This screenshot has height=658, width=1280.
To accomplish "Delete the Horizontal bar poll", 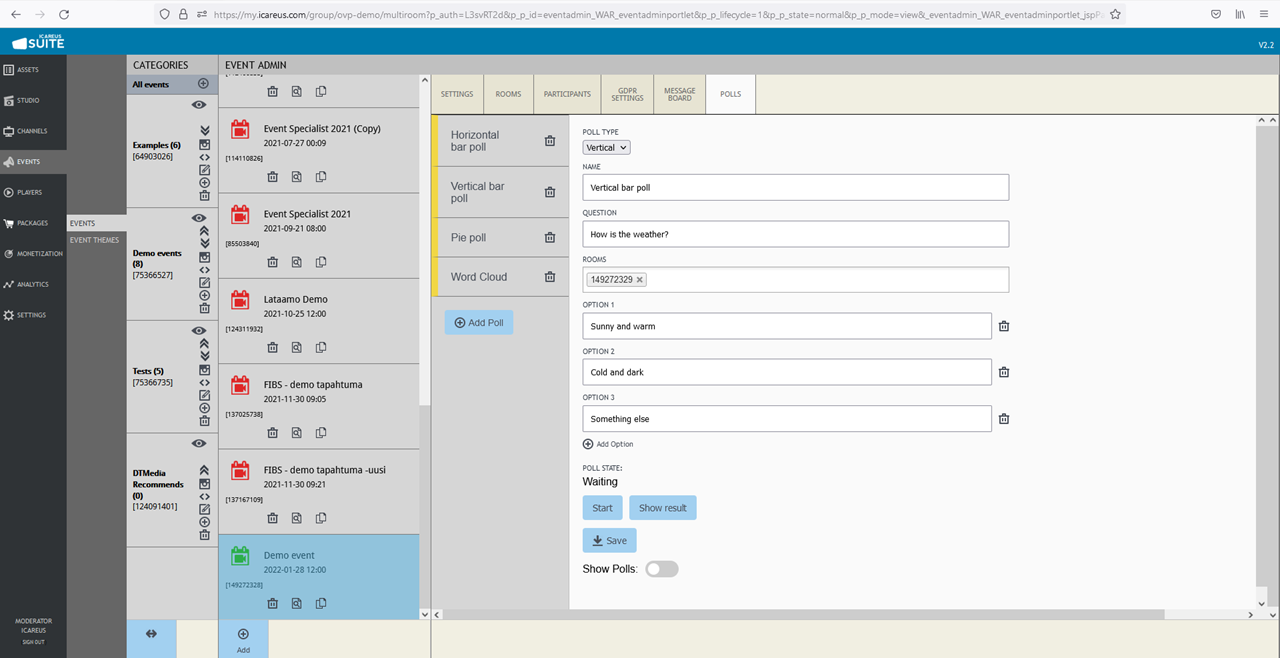I will 549,141.
